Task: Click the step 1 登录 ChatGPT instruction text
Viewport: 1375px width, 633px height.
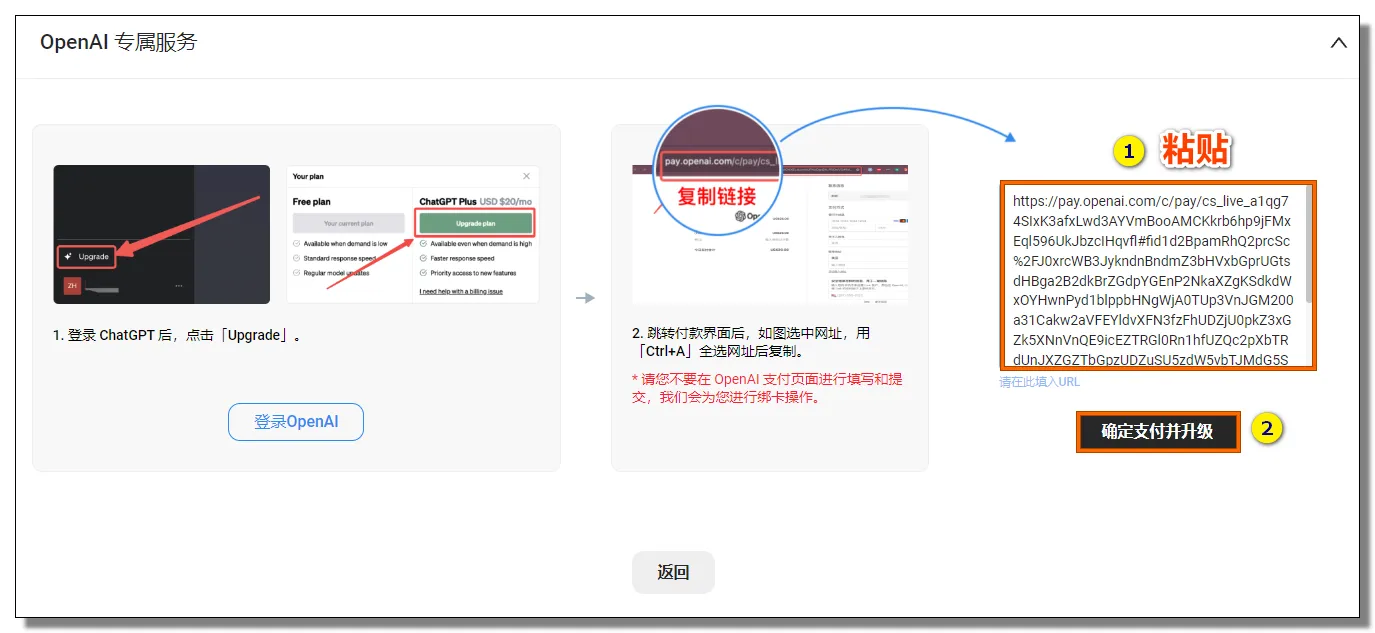Action: click(178, 336)
